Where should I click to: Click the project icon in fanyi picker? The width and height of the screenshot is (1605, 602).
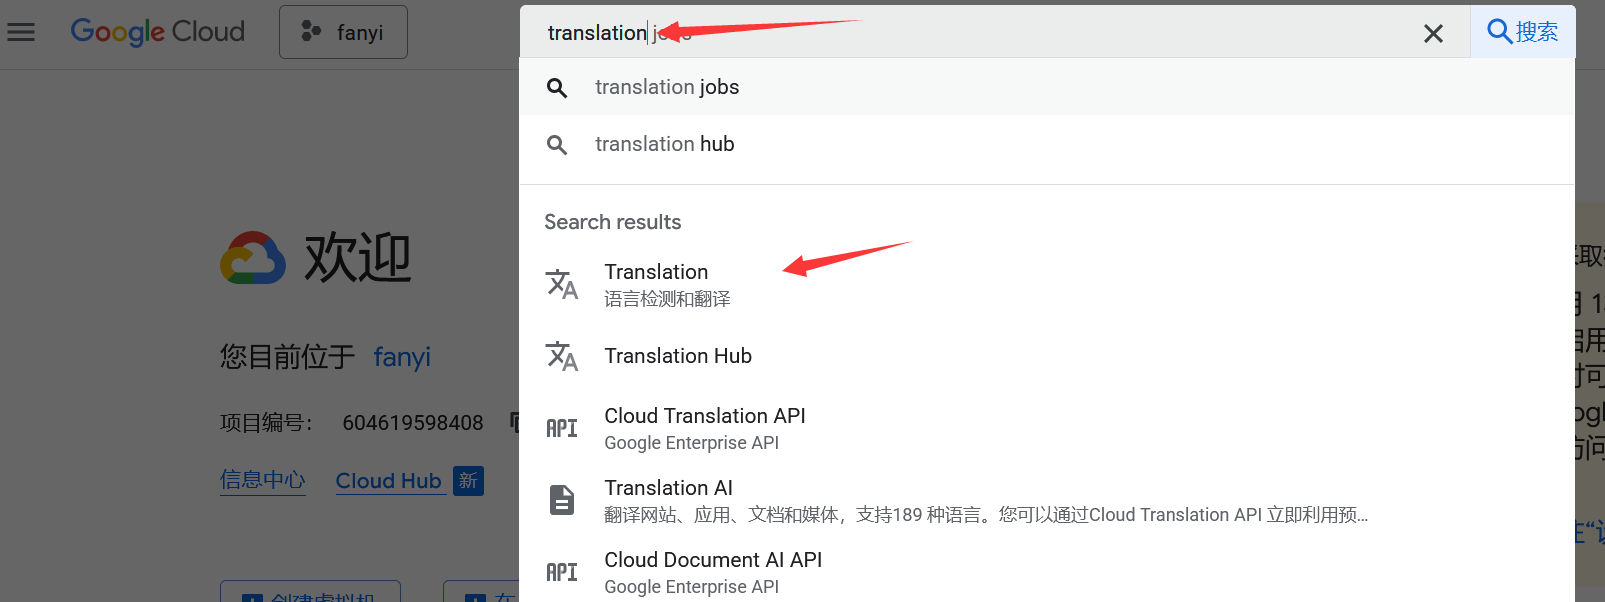(311, 32)
